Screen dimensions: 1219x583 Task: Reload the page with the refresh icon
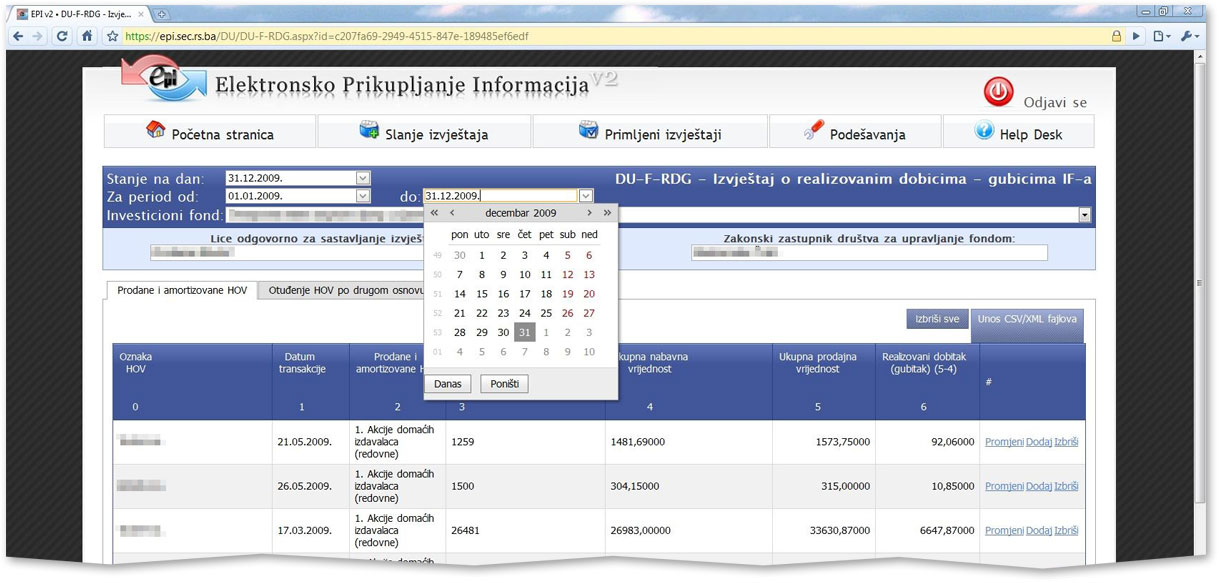point(62,36)
